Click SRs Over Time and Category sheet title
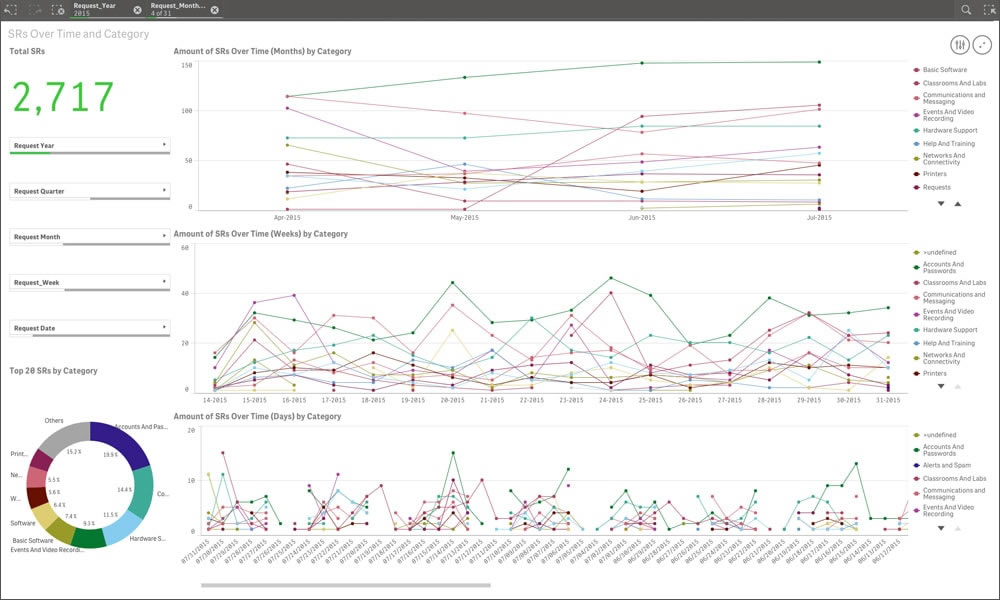Viewport: 1000px width, 600px height. click(x=78, y=34)
